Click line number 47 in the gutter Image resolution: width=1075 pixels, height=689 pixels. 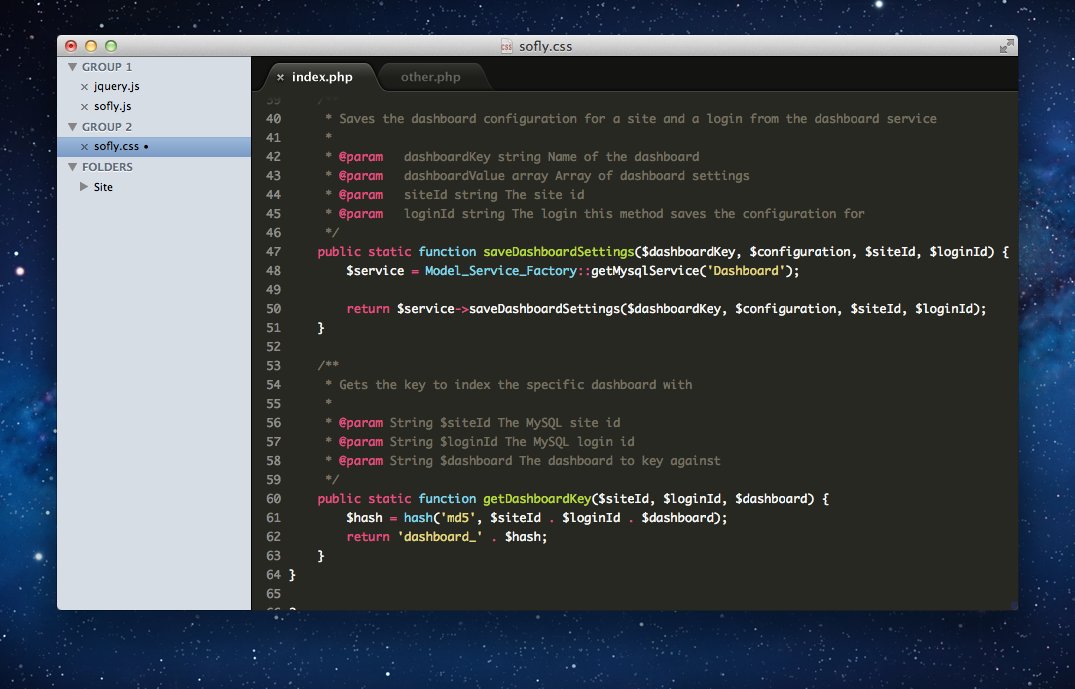[x=274, y=252]
